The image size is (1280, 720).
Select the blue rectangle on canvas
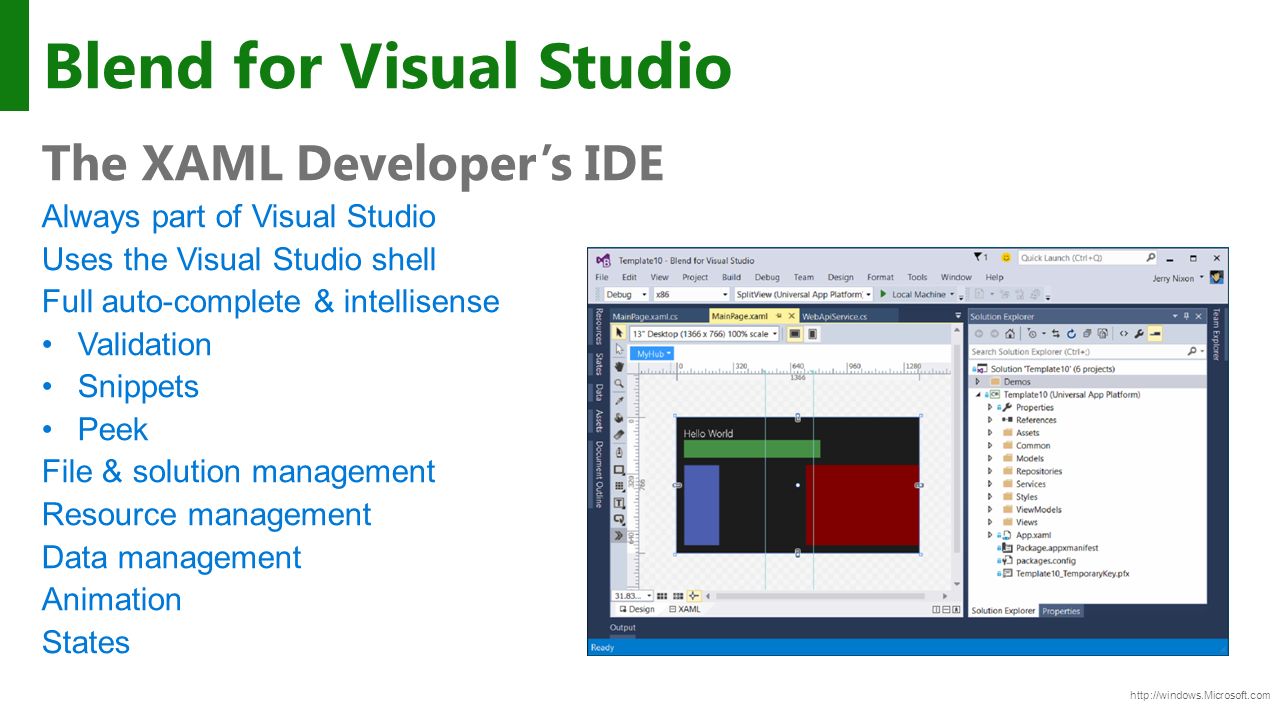(x=701, y=505)
